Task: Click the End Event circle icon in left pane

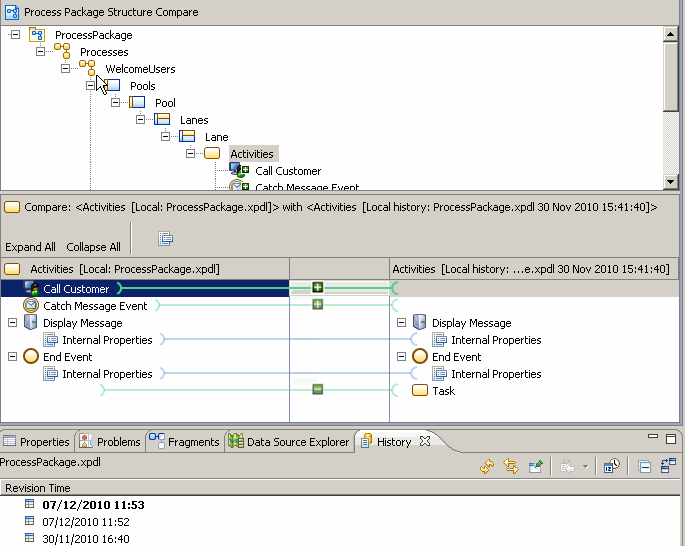Action: coord(31,356)
